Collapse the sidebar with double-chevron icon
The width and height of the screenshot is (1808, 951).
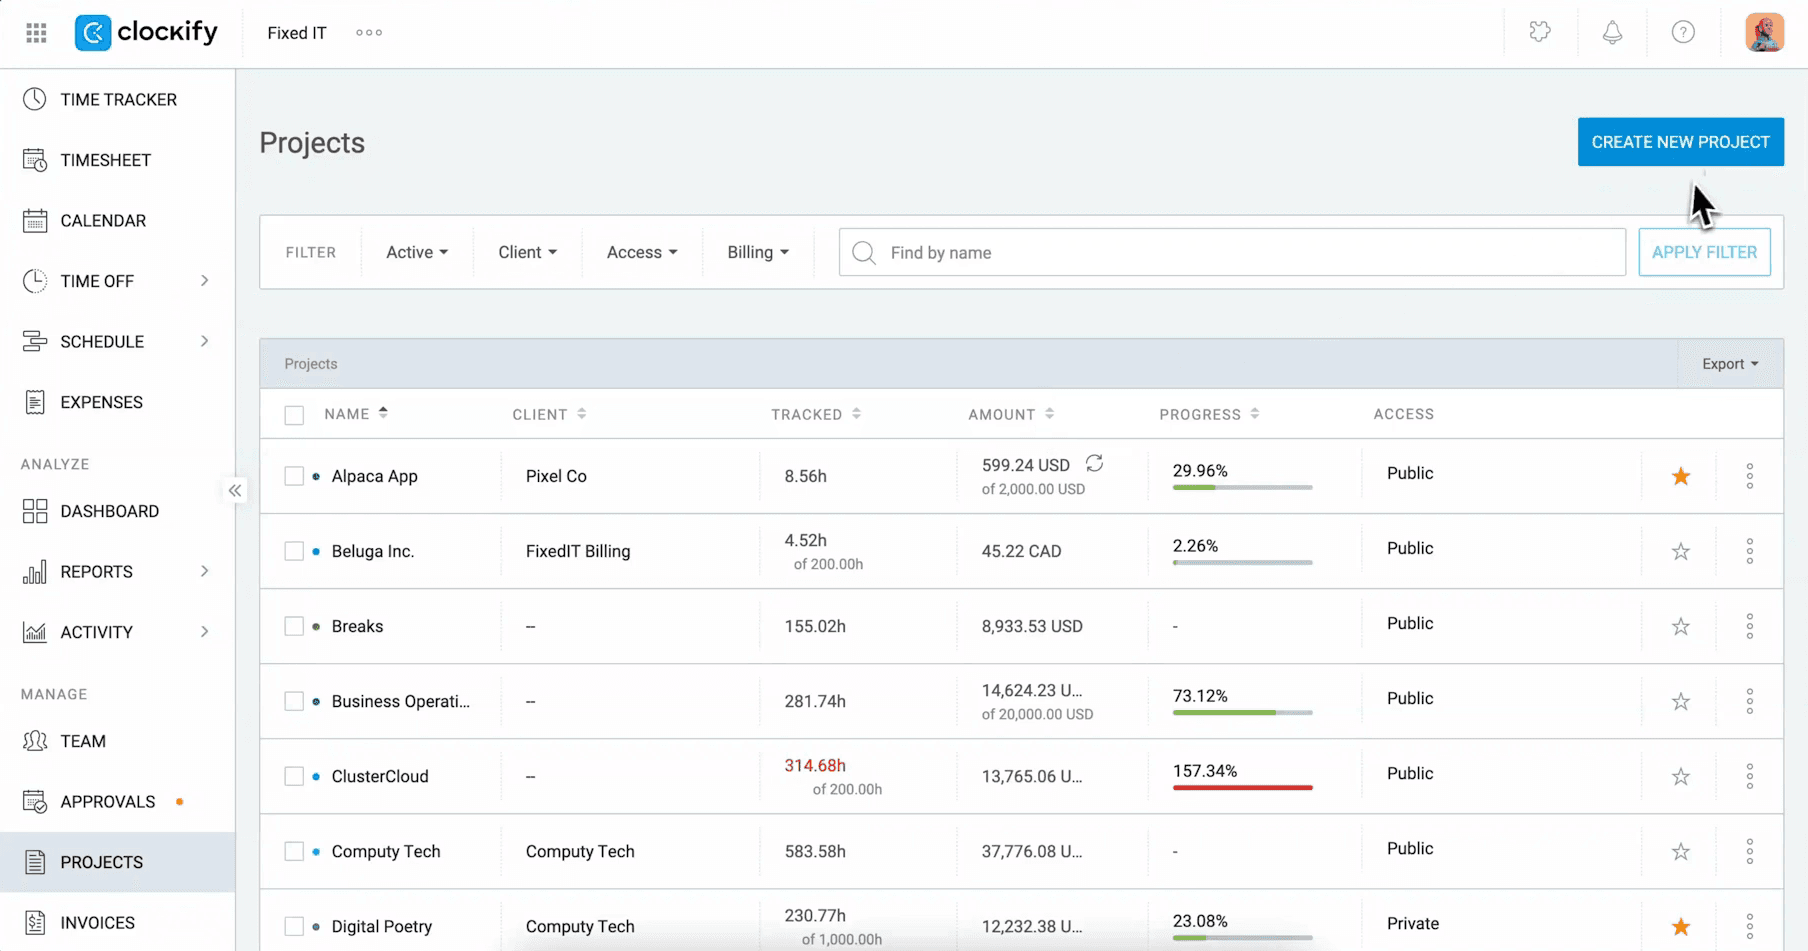pyautogui.click(x=235, y=491)
